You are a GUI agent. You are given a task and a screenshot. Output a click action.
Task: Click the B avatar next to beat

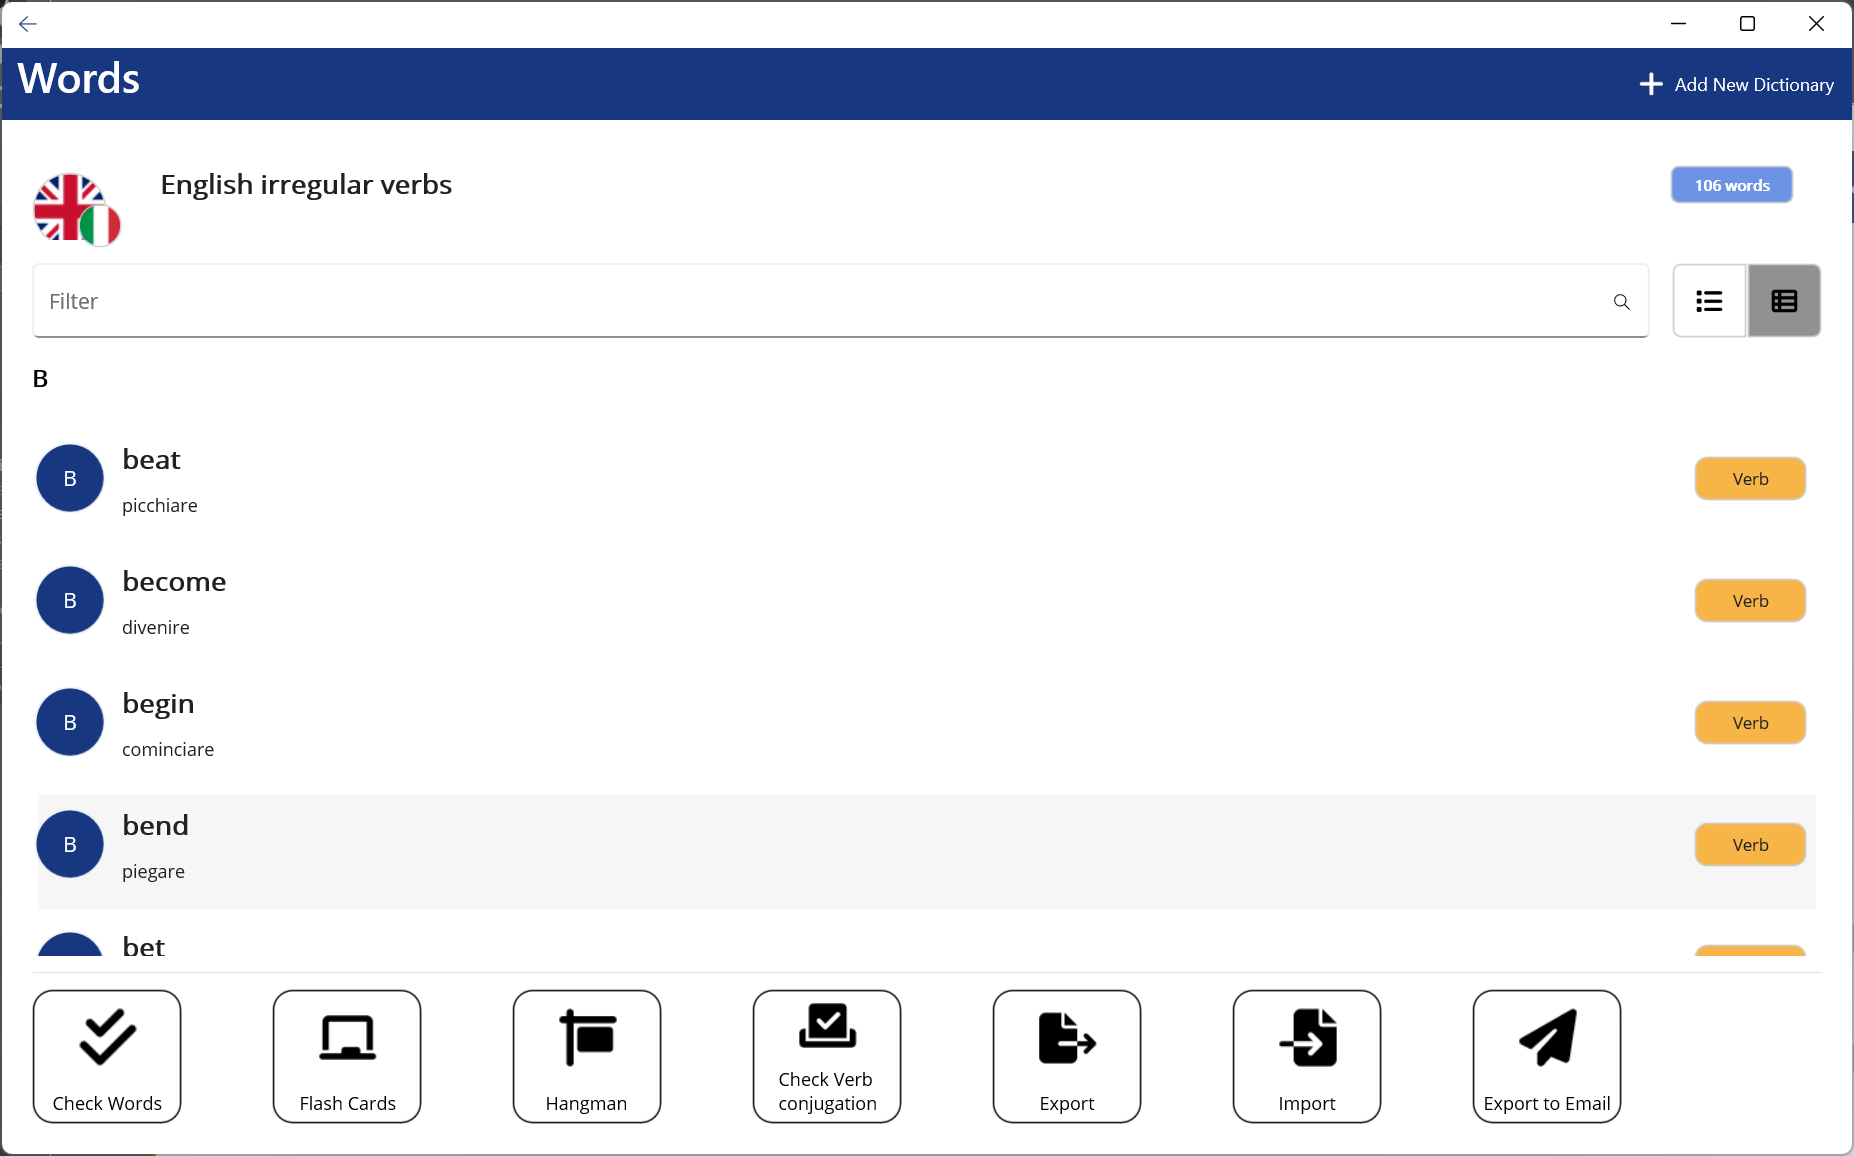tap(70, 478)
